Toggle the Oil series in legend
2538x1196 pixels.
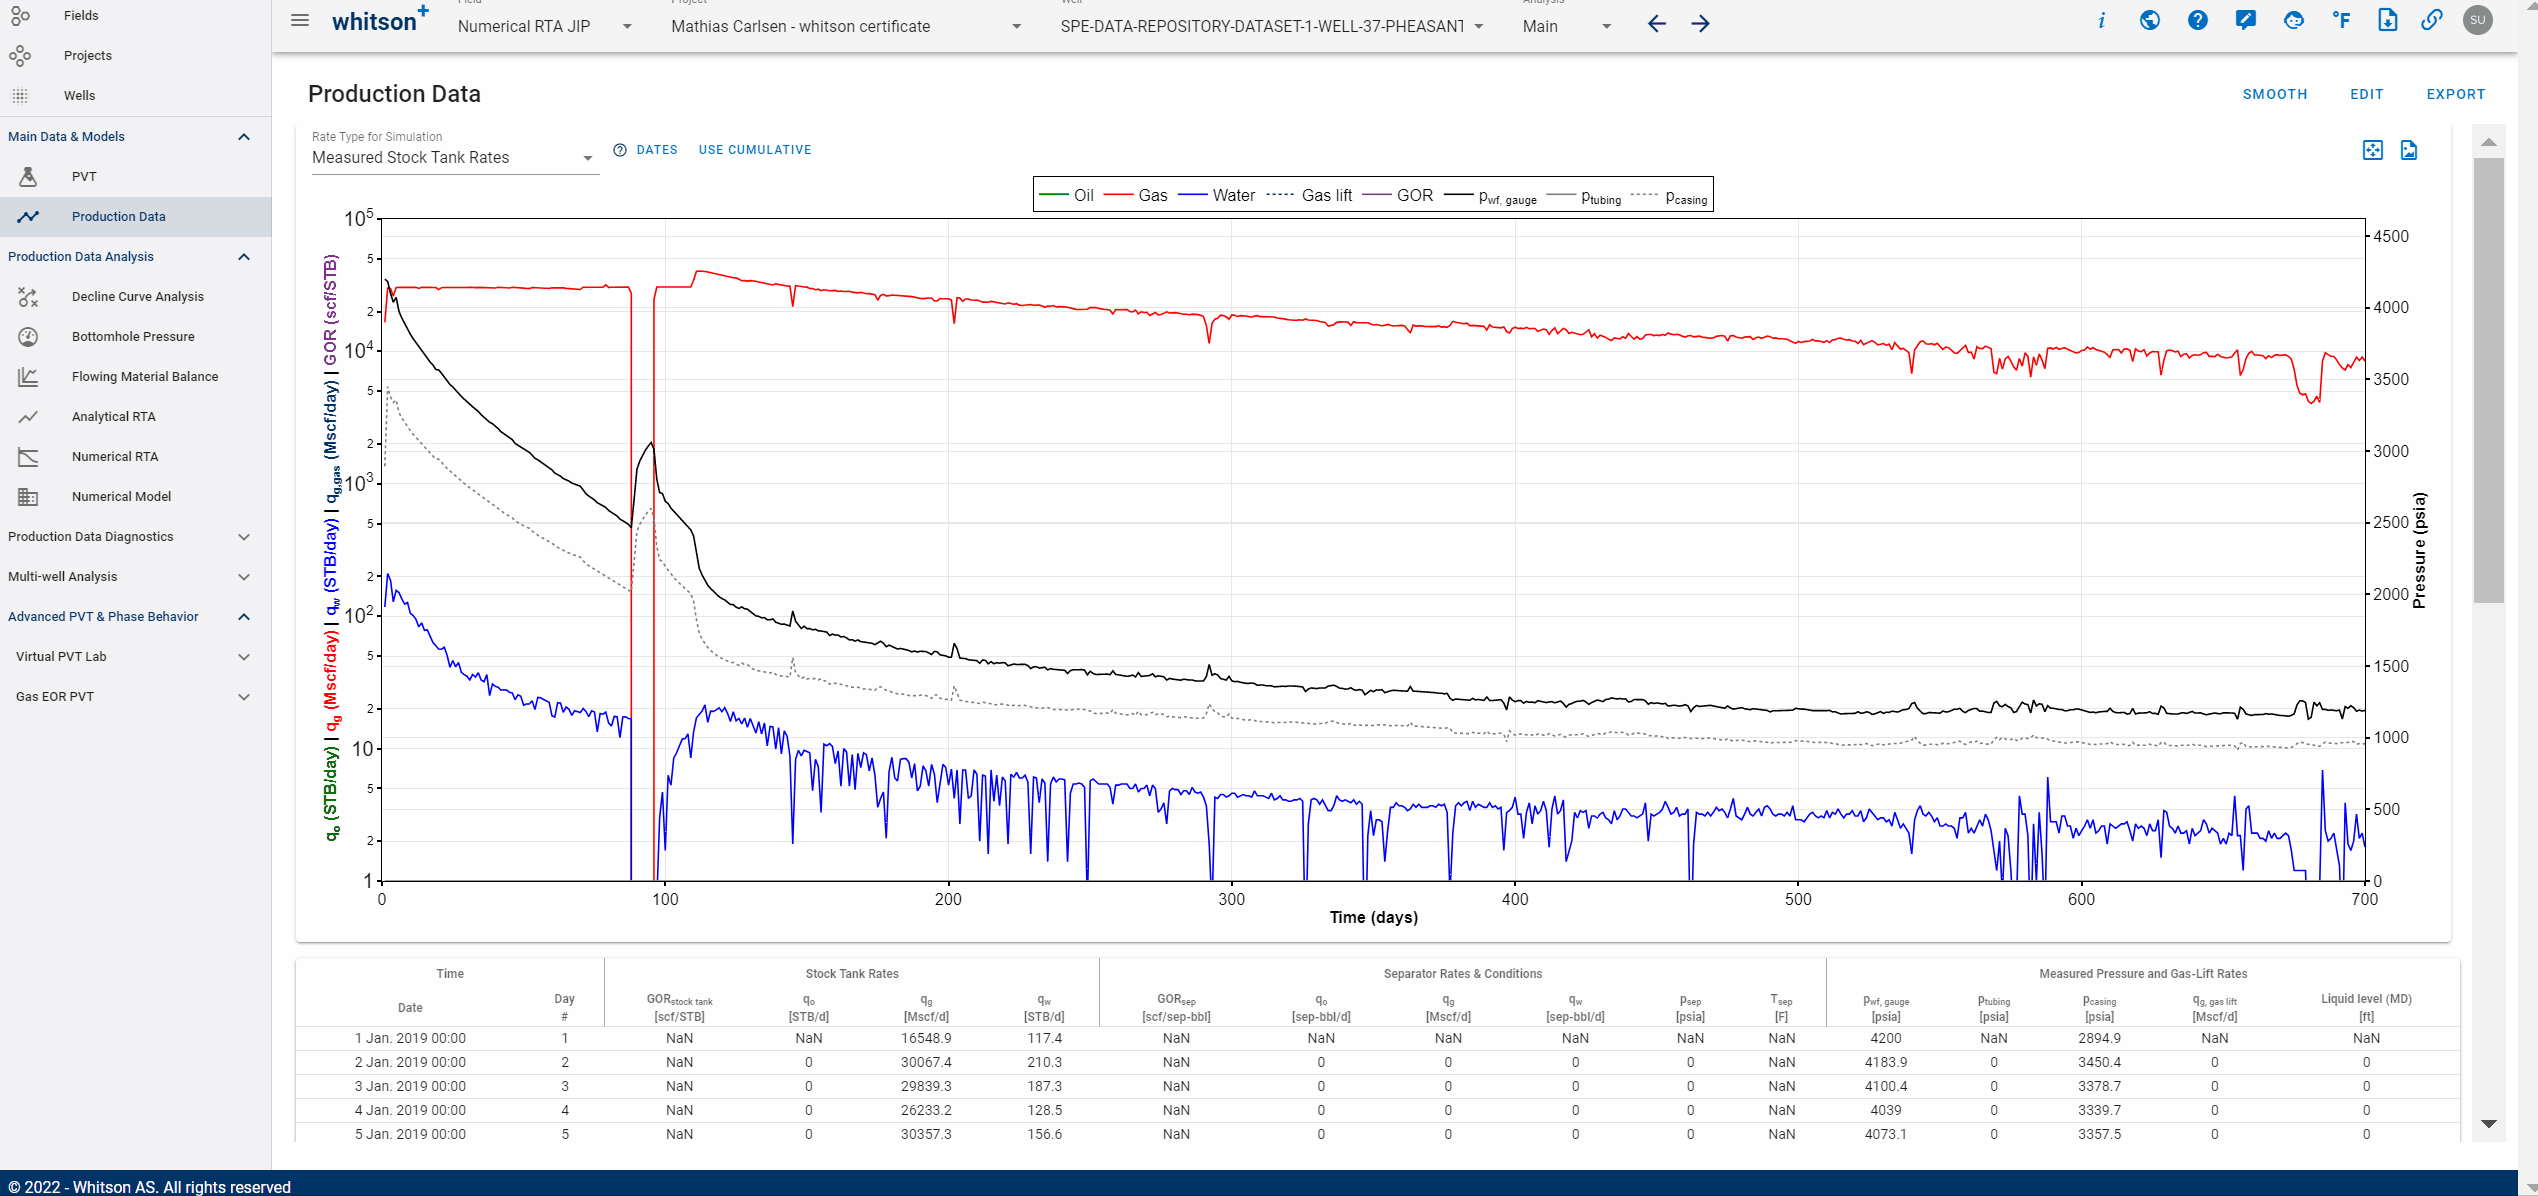1066,195
